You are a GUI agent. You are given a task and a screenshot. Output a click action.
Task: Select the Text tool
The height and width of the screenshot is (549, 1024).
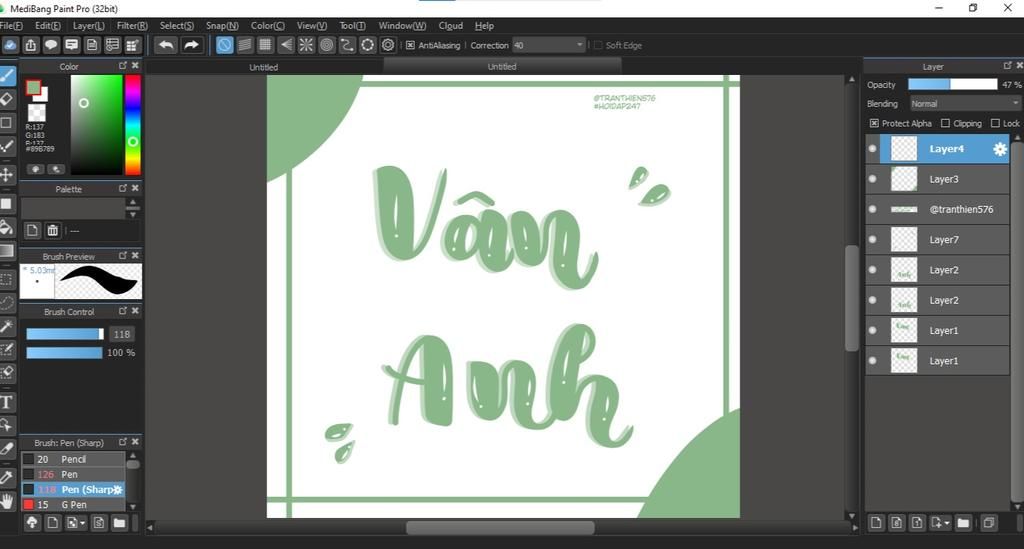(x=7, y=402)
